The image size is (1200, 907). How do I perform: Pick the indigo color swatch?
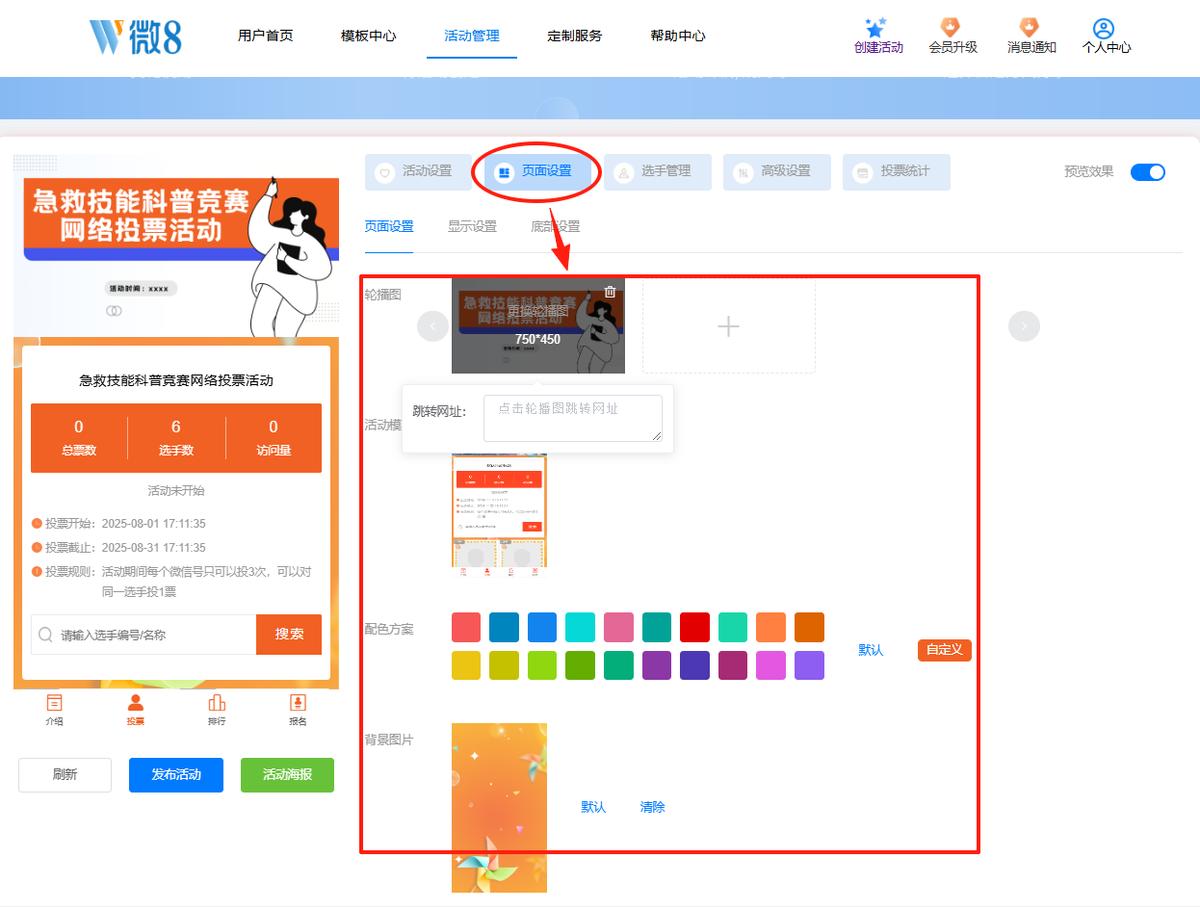(694, 665)
